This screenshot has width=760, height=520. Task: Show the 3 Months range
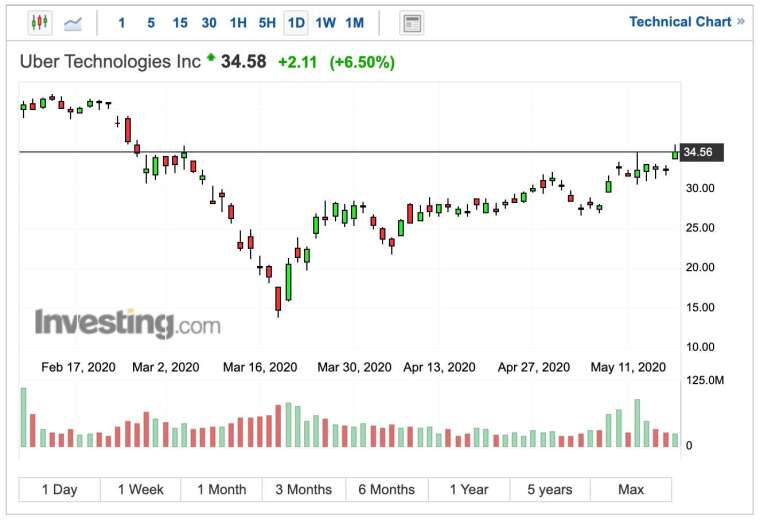coord(304,489)
